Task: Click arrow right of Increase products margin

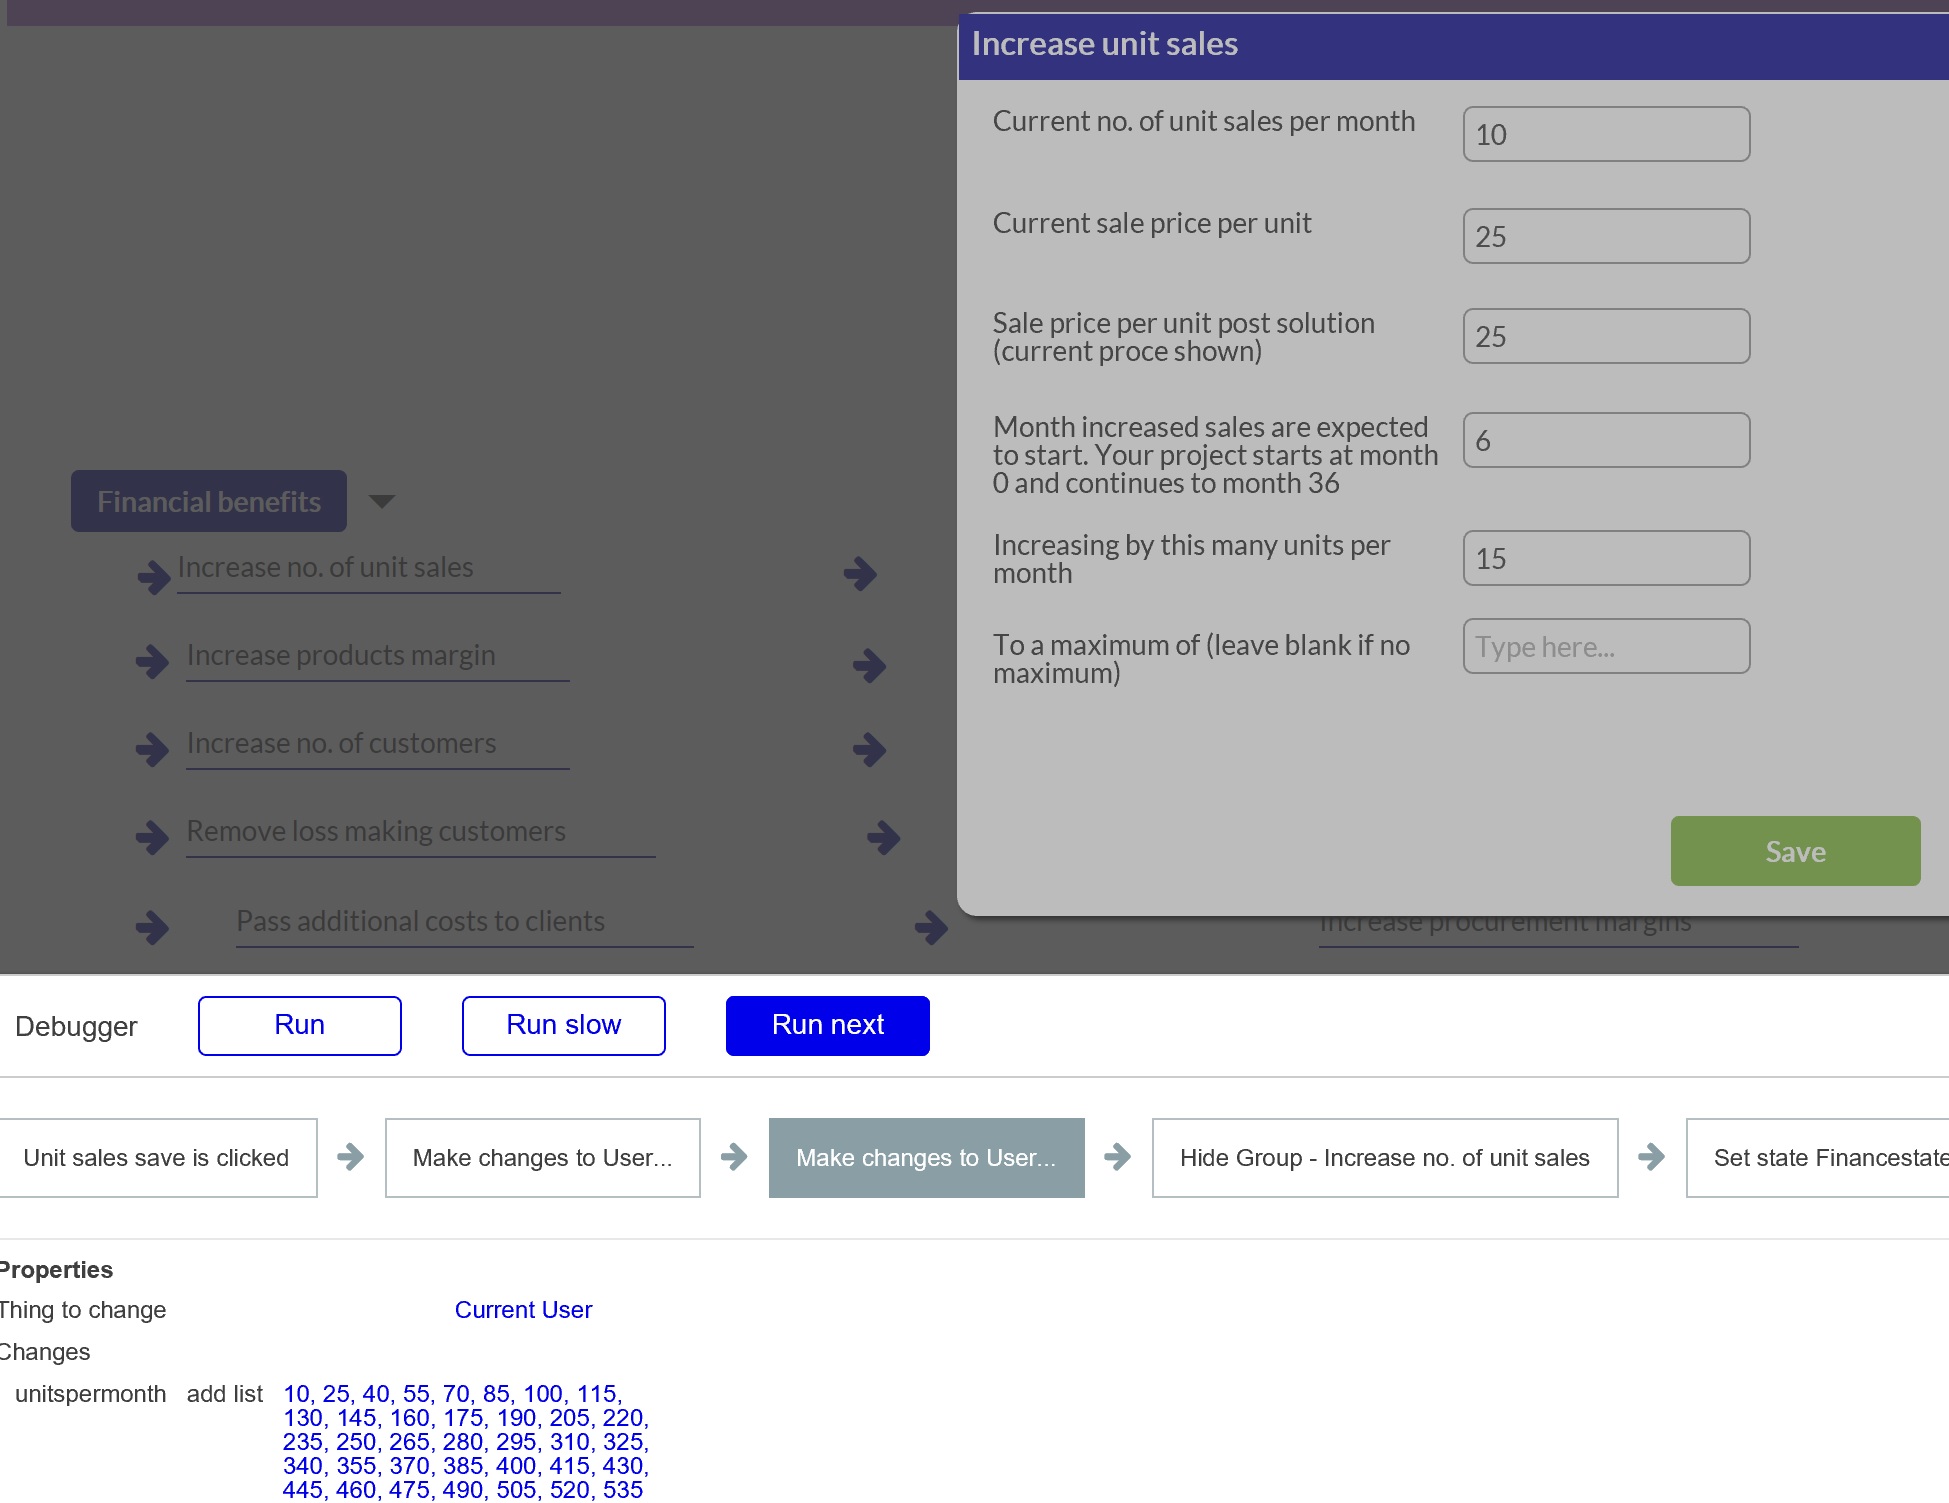Action: [869, 665]
